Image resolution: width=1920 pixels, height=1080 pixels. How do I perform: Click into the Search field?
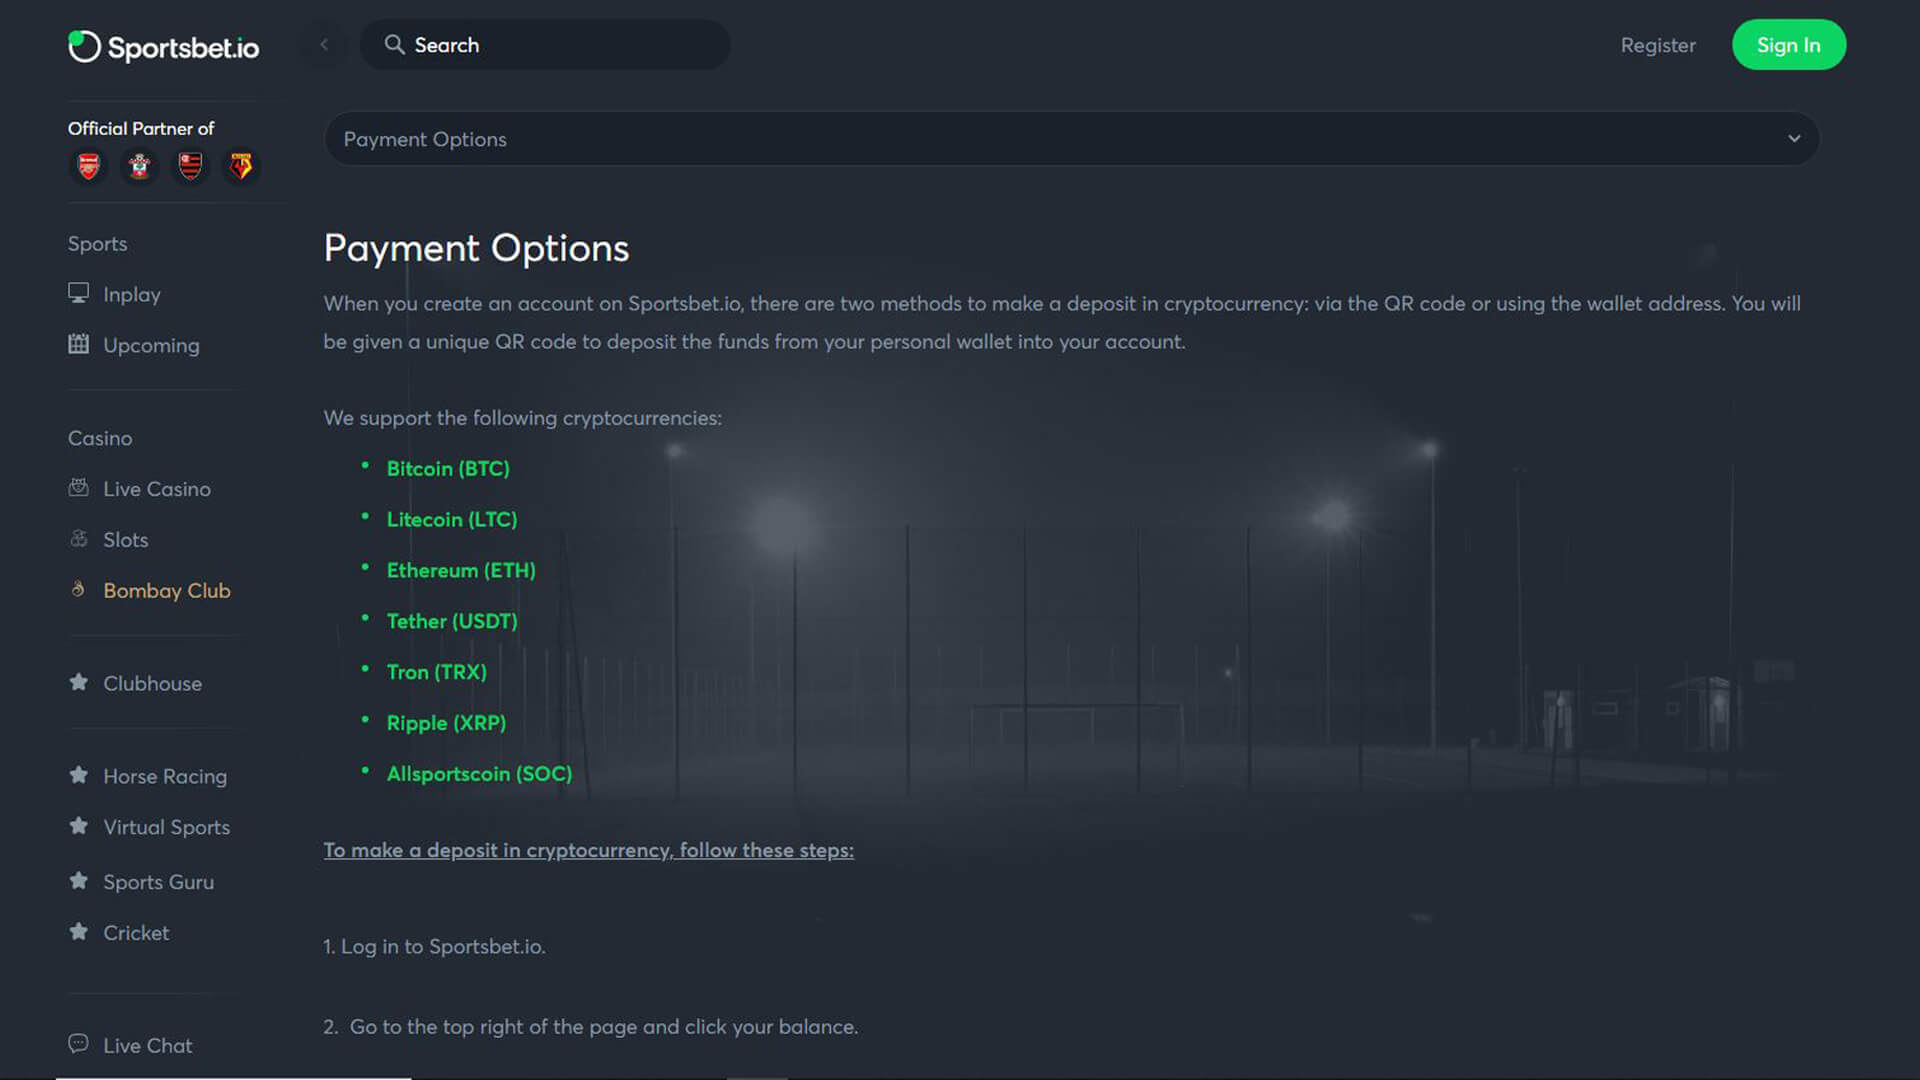point(545,45)
